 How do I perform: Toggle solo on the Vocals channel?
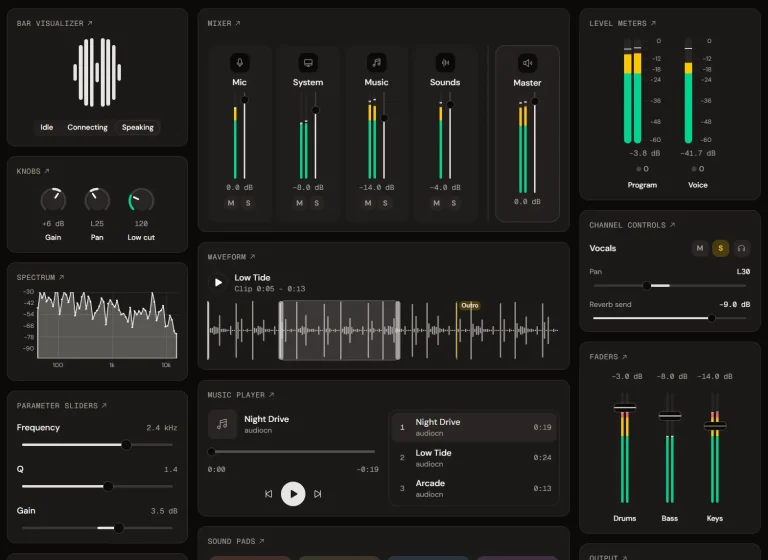pyautogui.click(x=720, y=248)
